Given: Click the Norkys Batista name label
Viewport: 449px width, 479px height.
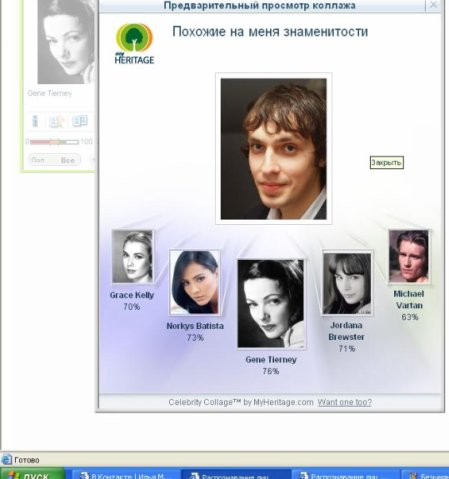Looking at the screenshot, I should click(195, 326).
